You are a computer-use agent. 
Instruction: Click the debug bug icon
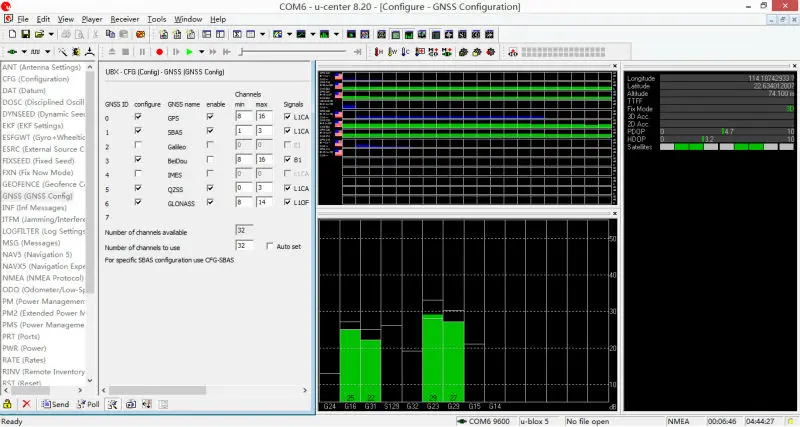click(x=76, y=52)
